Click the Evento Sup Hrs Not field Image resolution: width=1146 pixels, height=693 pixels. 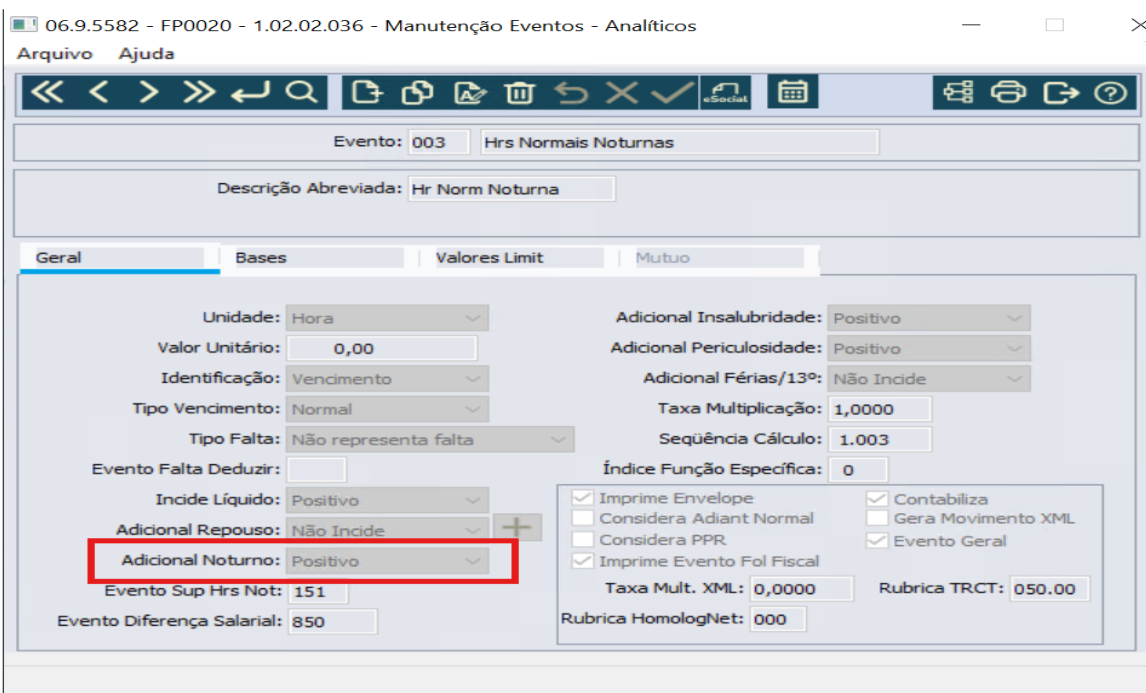coord(319,591)
